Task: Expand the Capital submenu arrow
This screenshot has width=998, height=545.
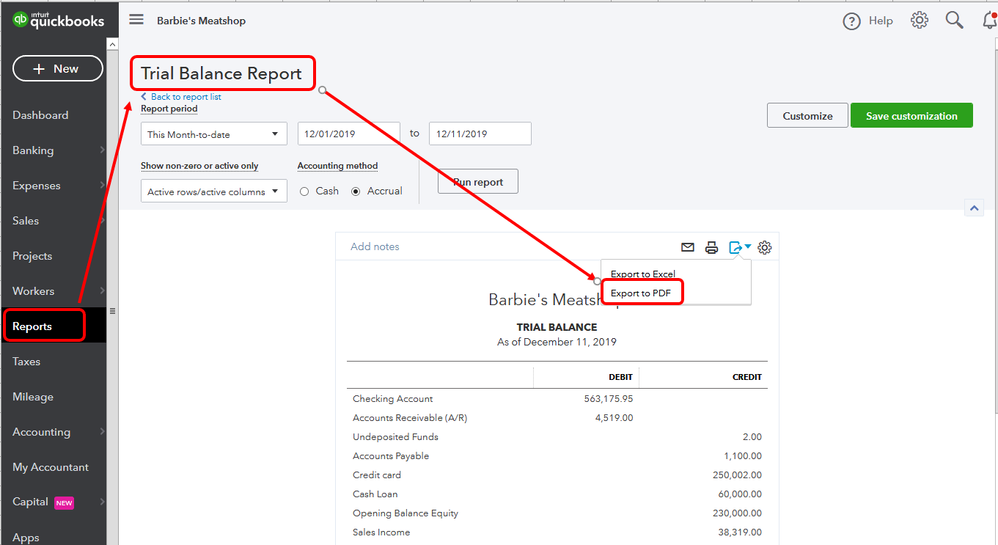Action: coord(102,502)
